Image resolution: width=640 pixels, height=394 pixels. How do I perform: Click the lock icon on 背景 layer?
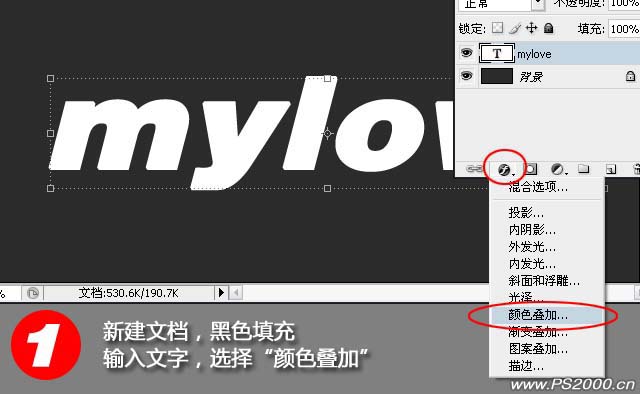(631, 76)
